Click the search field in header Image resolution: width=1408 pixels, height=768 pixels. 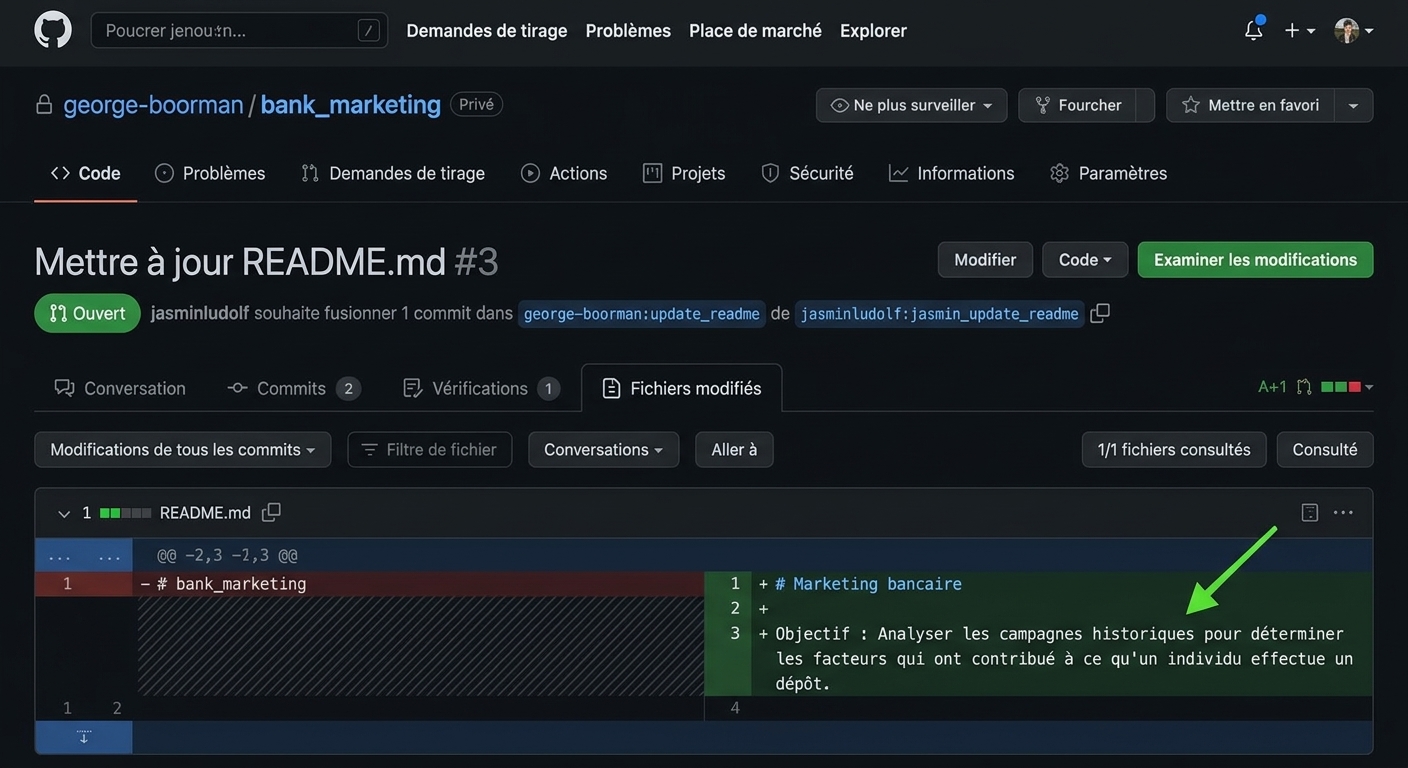click(x=239, y=30)
